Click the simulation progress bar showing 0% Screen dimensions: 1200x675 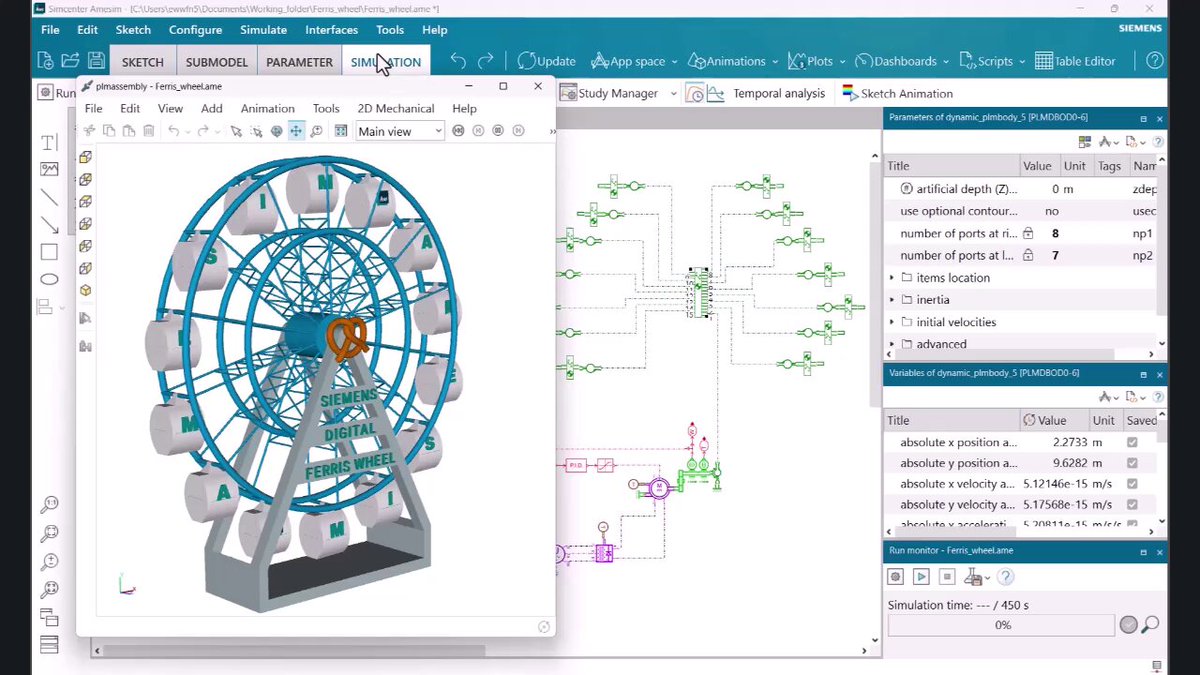pos(1001,625)
